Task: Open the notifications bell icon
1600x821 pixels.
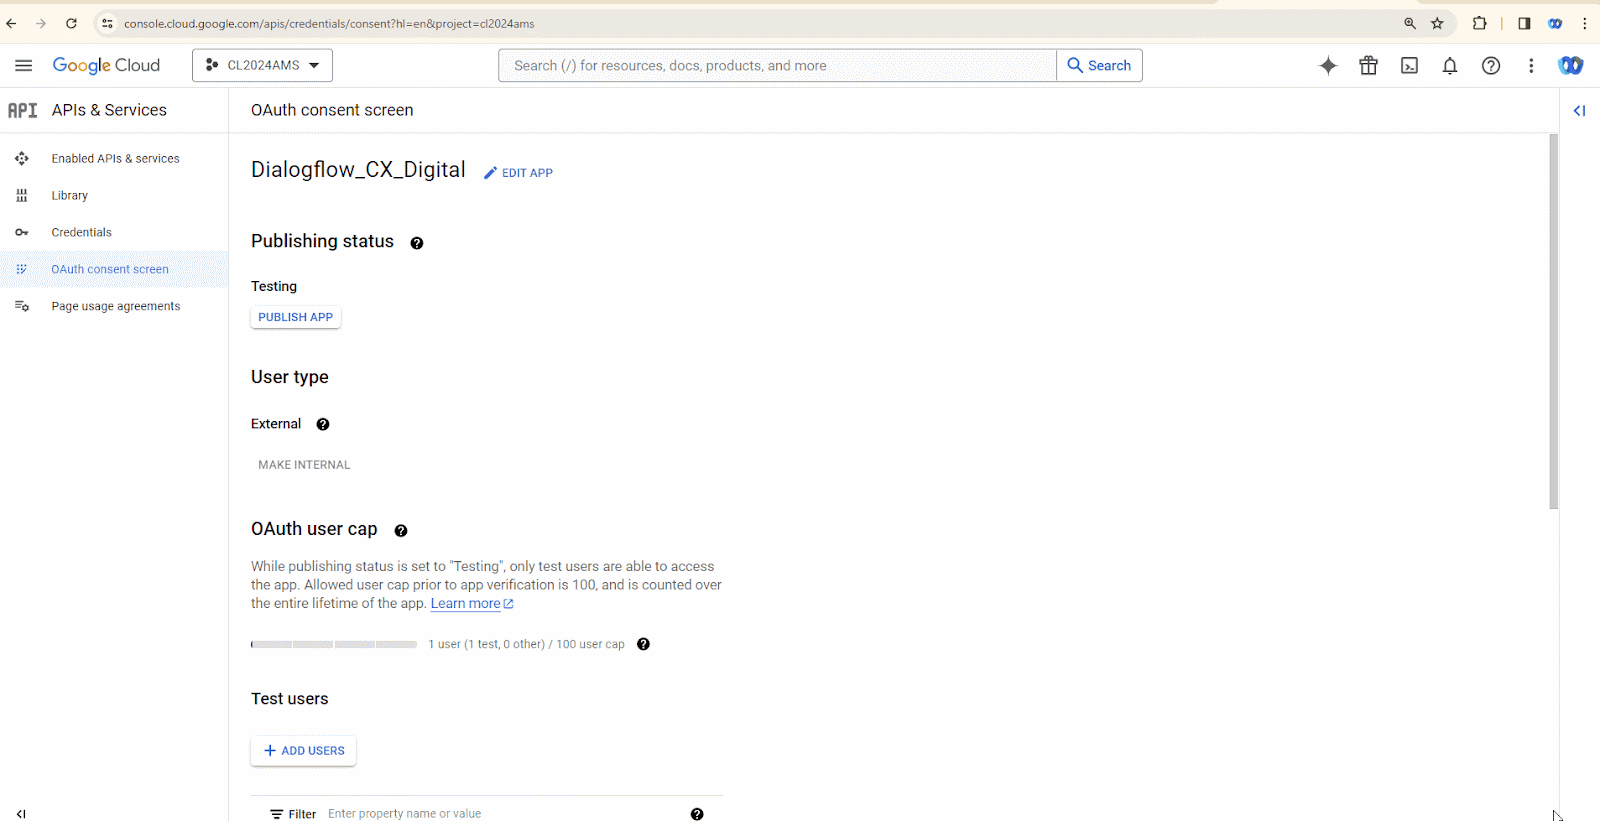Action: pyautogui.click(x=1450, y=65)
